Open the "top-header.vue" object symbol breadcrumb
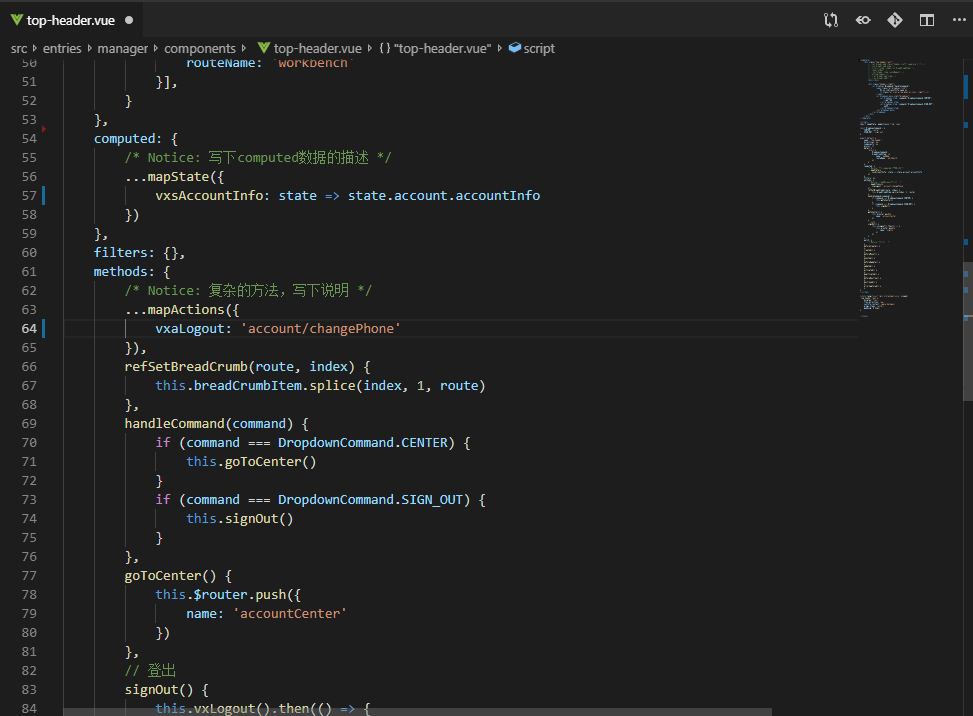Viewport: 973px width, 716px height. 435,48
